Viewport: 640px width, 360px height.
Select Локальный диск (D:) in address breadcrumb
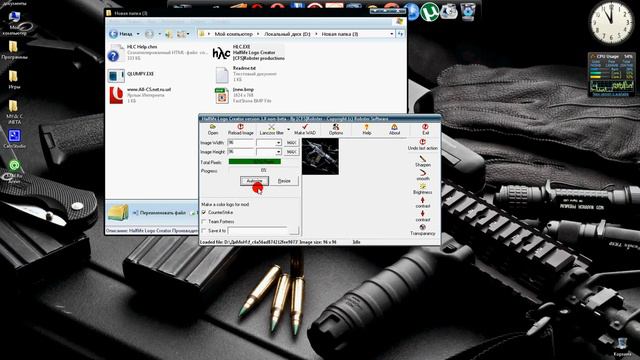pyautogui.click(x=287, y=34)
